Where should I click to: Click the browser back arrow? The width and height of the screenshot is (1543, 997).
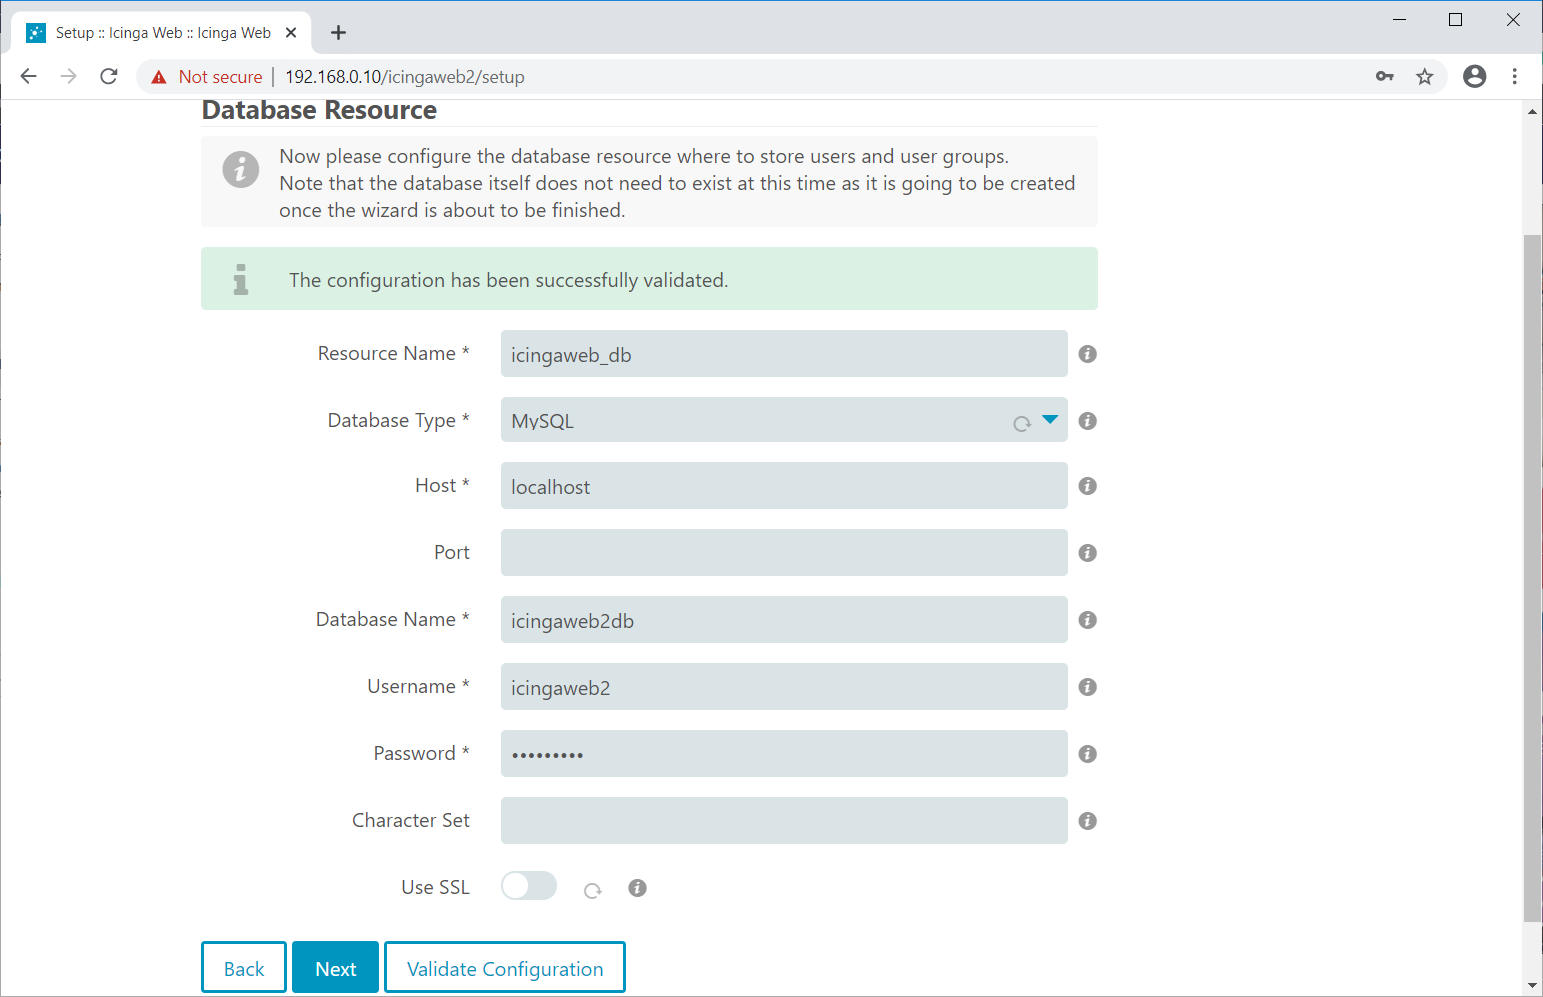coord(28,76)
